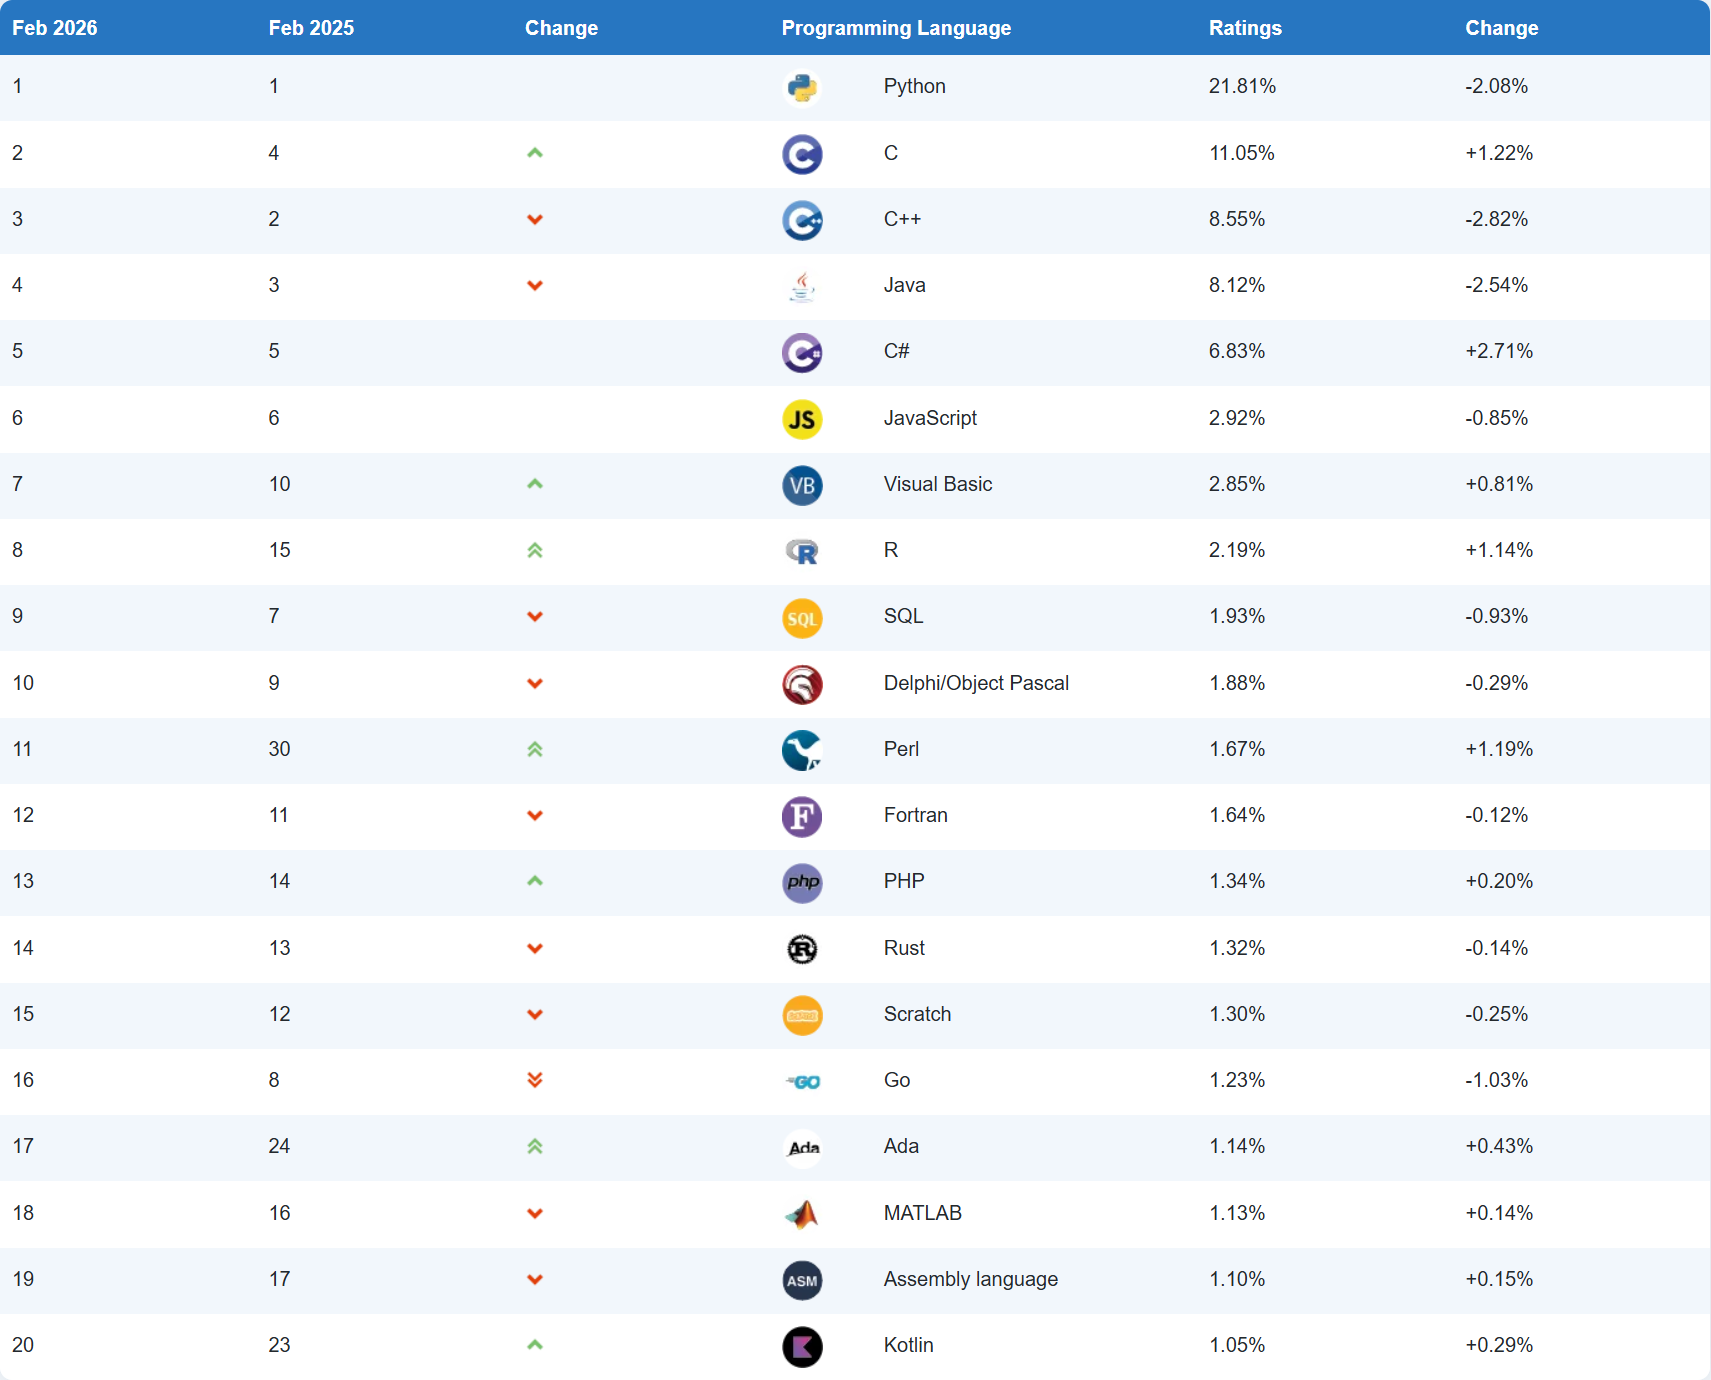Click the ASM Assembly language icon
This screenshot has width=1711, height=1380.
802,1280
